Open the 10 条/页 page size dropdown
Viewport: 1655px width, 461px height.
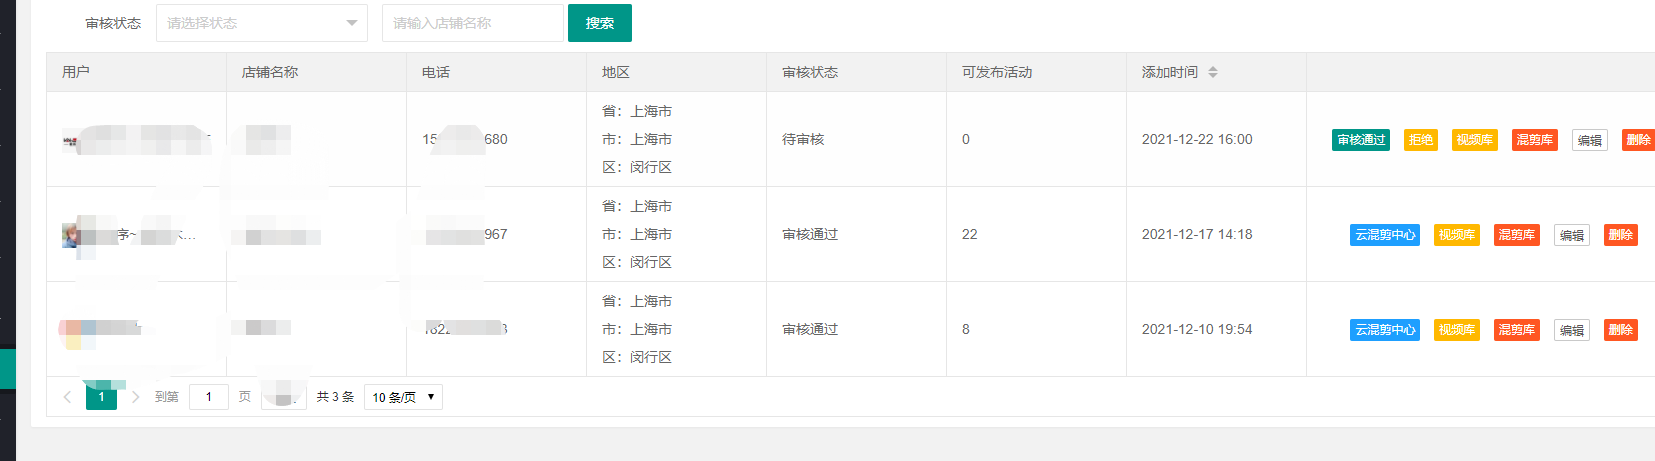point(403,397)
